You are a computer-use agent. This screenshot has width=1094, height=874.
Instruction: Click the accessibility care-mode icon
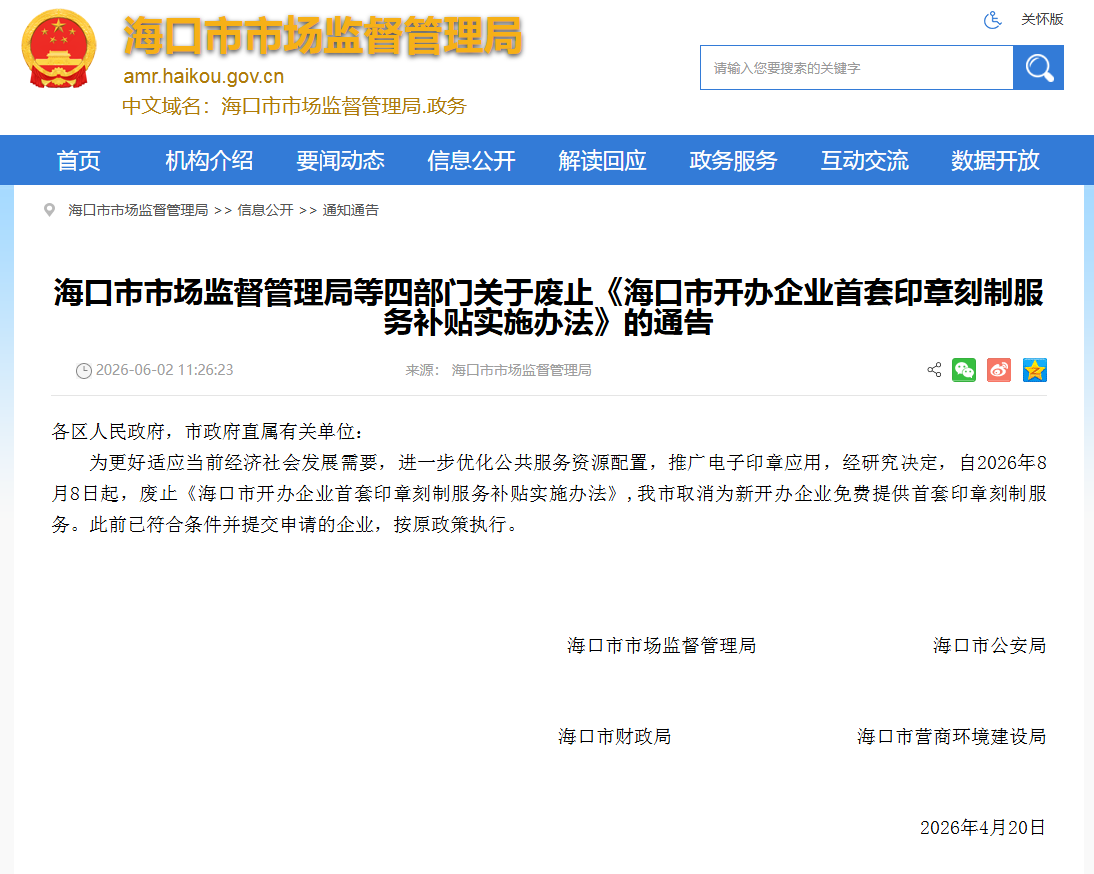point(992,20)
